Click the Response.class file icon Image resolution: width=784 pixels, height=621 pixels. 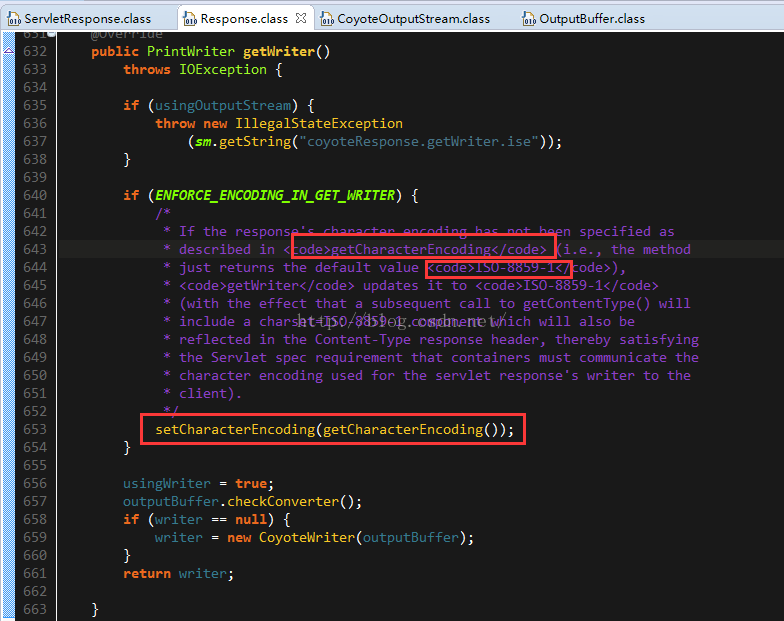[190, 19]
